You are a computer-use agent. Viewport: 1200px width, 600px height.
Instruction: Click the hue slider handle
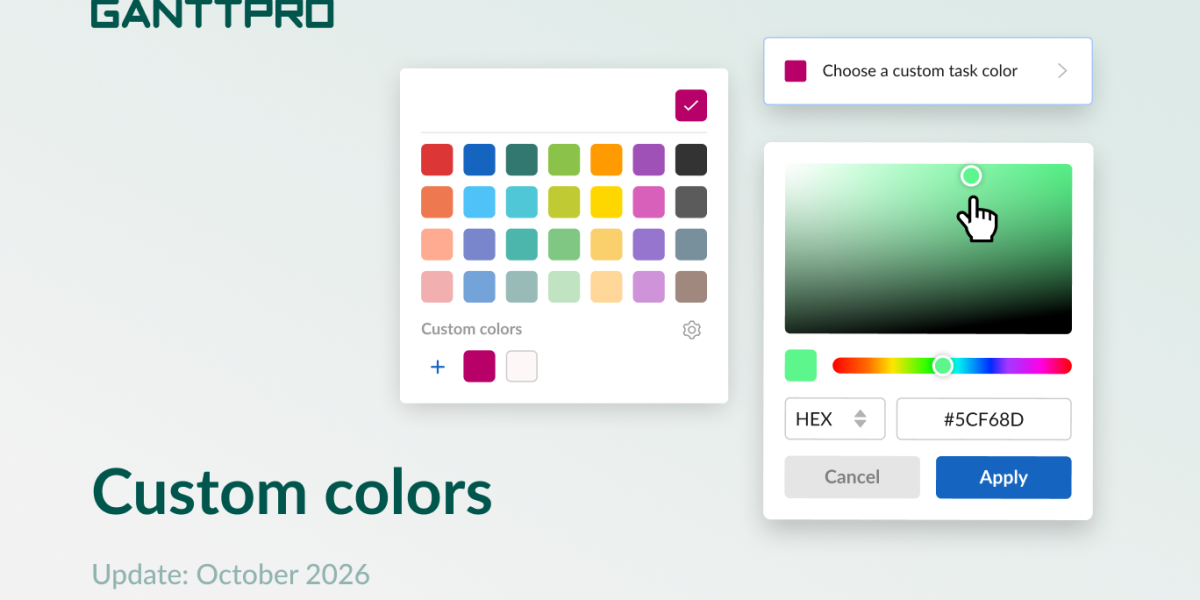pyautogui.click(x=942, y=366)
